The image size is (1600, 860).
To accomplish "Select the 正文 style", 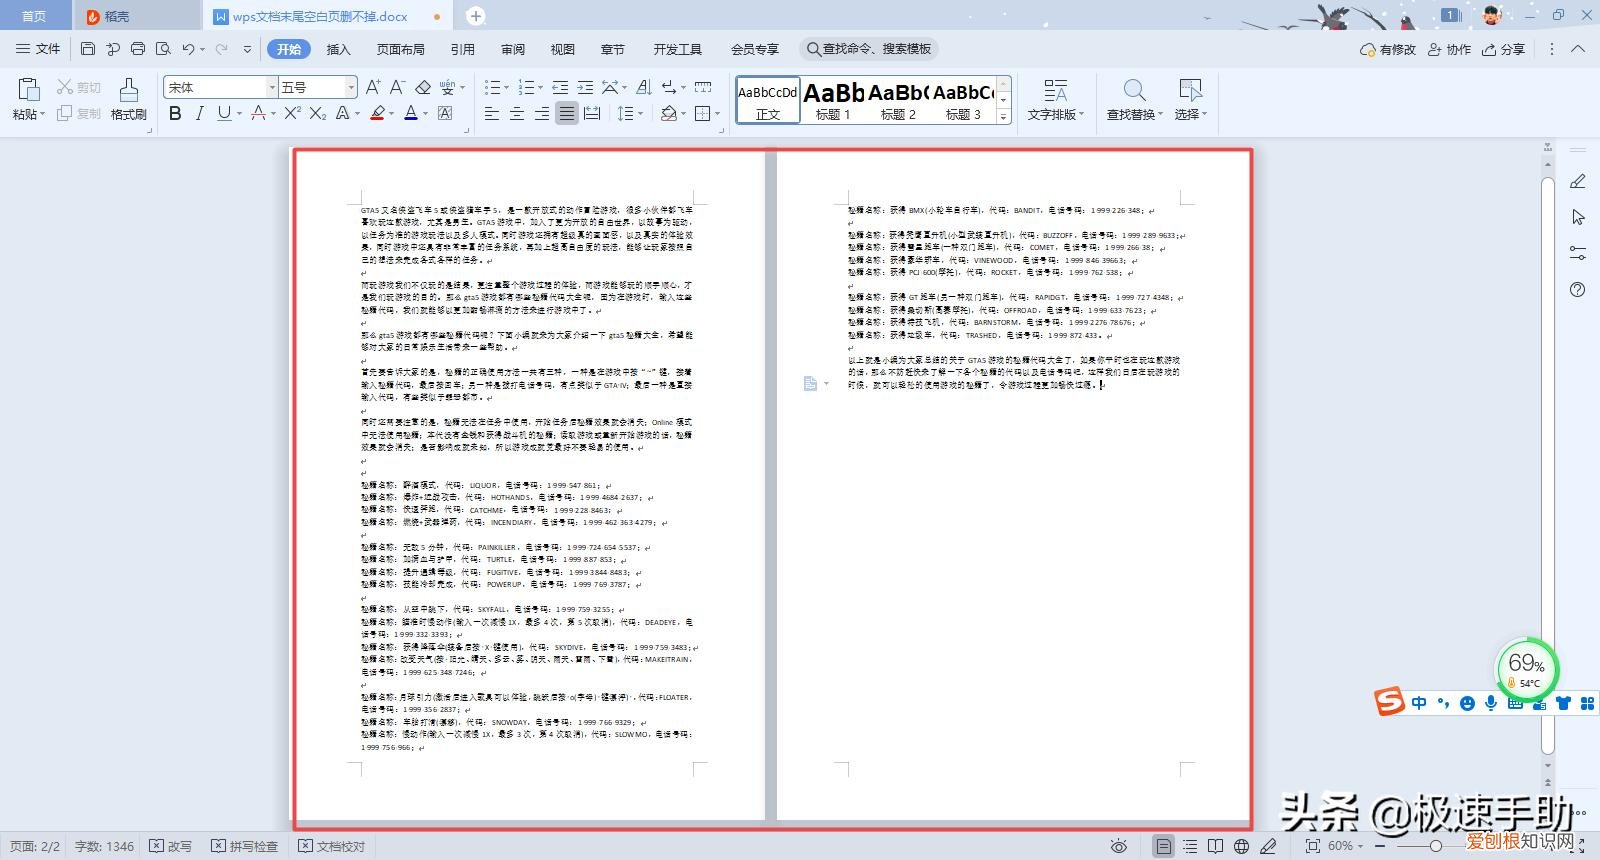I will click(x=768, y=100).
